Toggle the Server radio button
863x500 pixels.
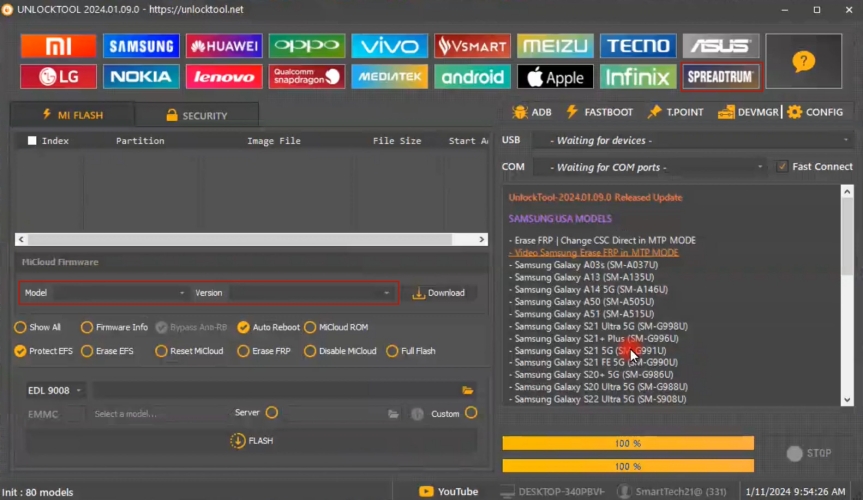(272, 412)
